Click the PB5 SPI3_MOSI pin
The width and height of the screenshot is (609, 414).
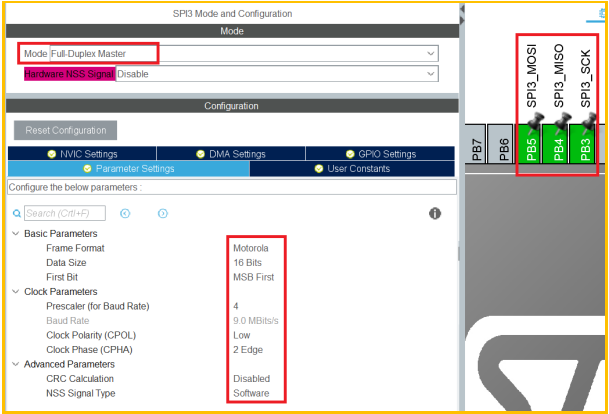point(533,151)
